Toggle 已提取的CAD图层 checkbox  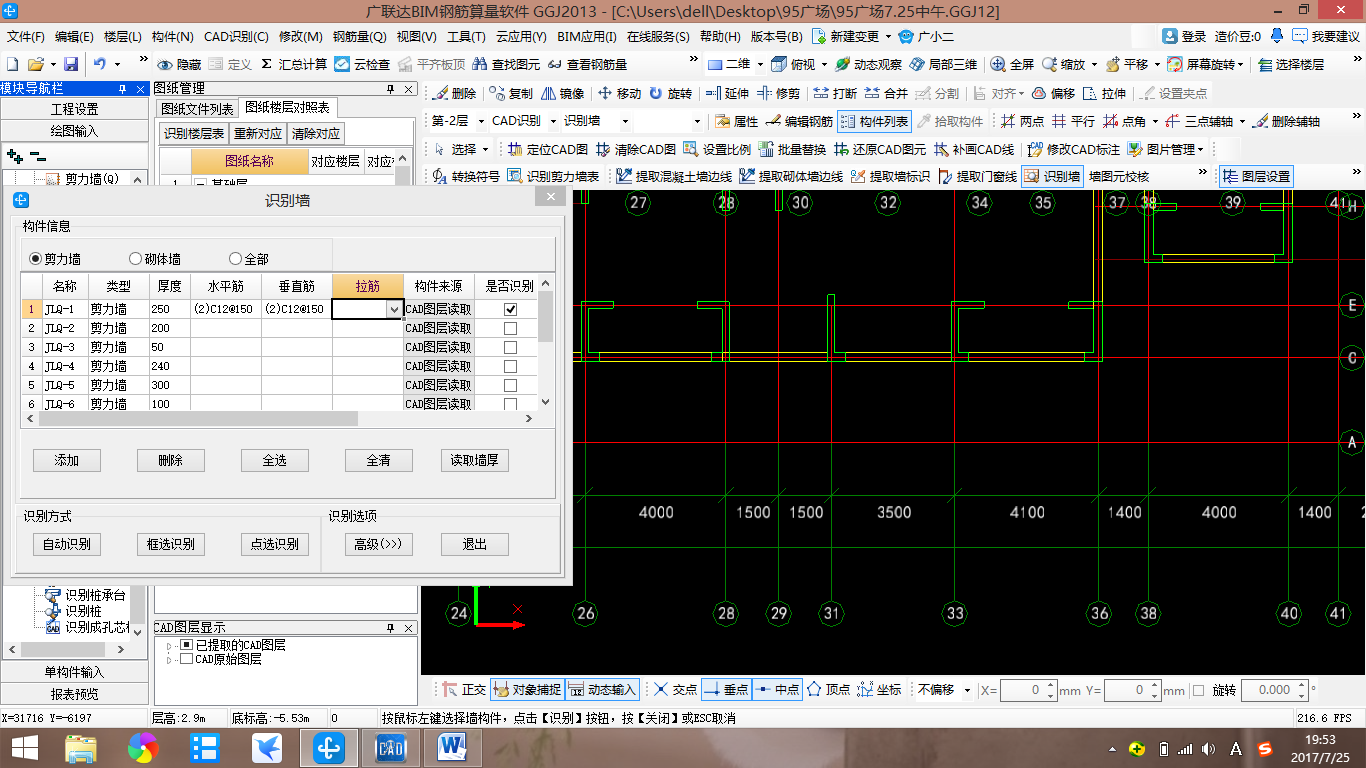pyautogui.click(x=186, y=646)
